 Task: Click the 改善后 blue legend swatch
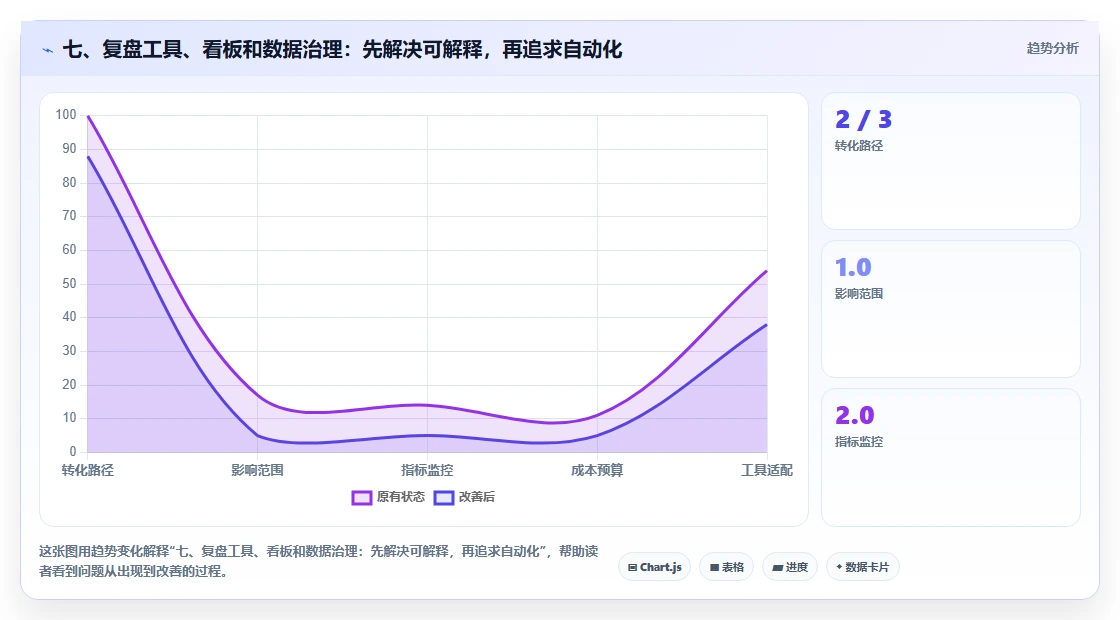444,498
